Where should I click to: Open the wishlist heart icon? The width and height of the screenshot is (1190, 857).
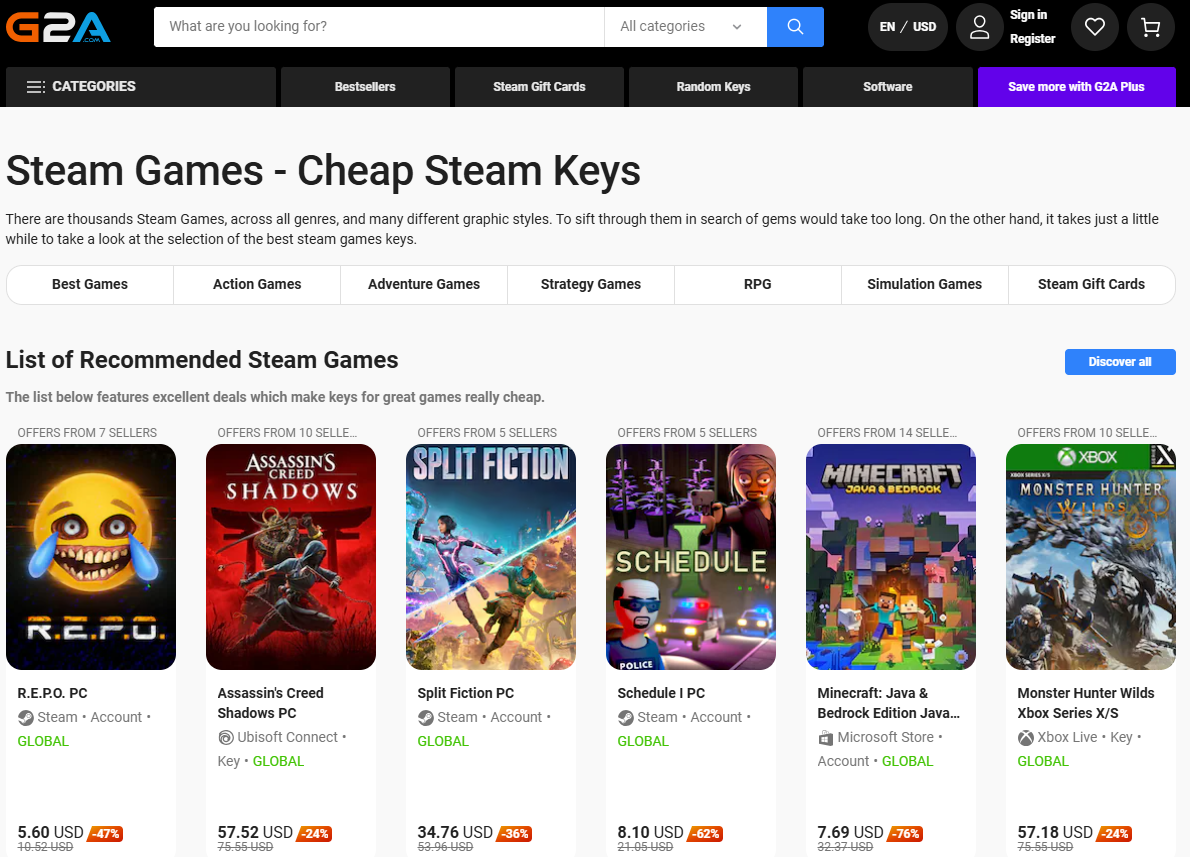pyautogui.click(x=1095, y=27)
